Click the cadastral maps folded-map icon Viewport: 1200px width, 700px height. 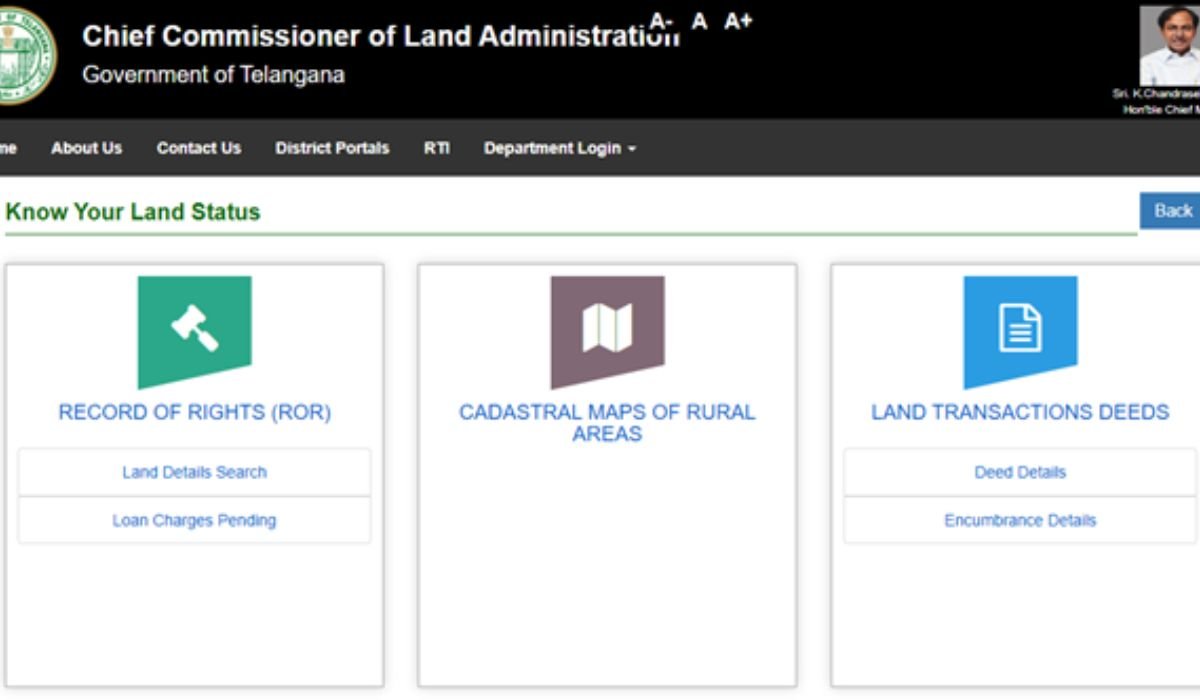pos(607,331)
